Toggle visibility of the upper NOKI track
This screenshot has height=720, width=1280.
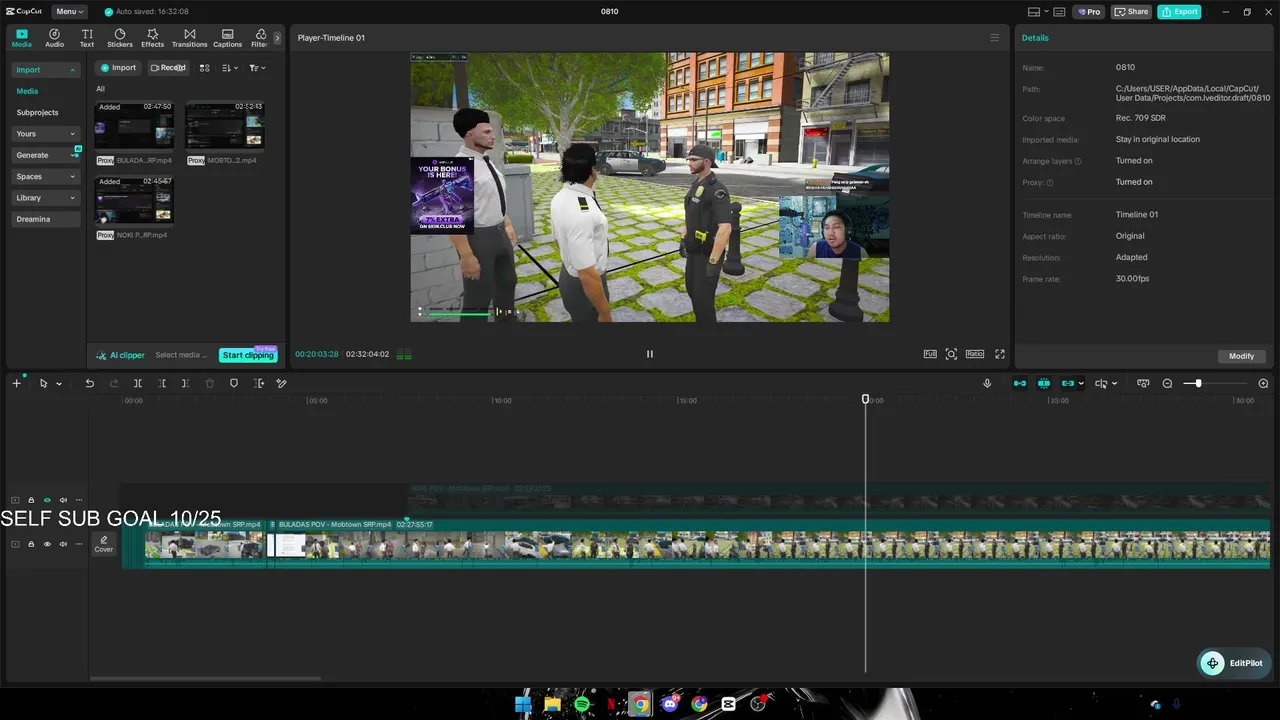click(47, 500)
